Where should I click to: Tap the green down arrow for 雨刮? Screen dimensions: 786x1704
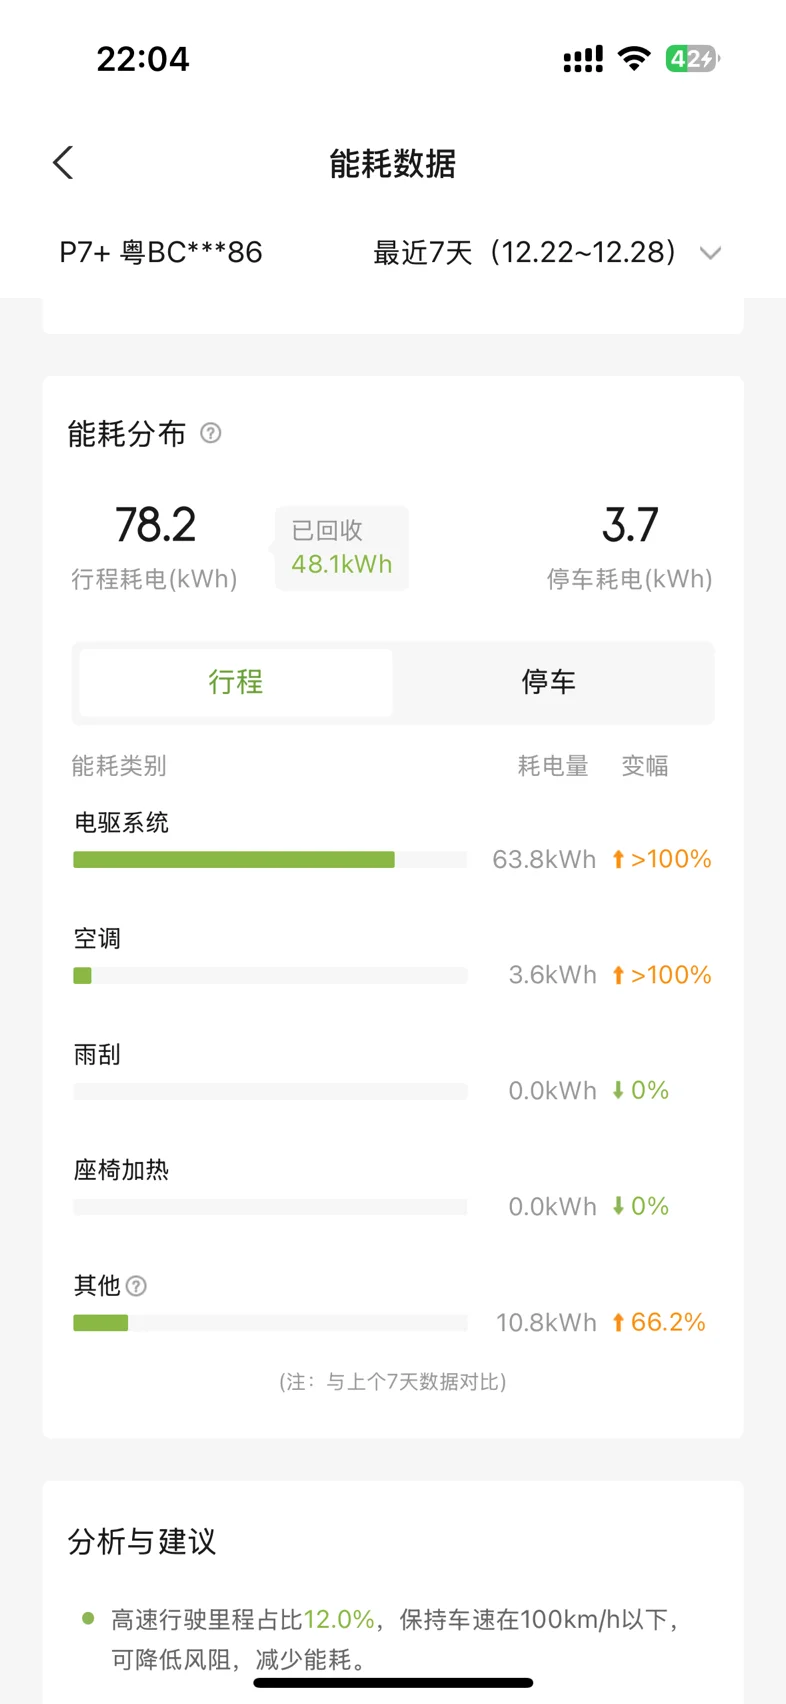click(618, 1090)
